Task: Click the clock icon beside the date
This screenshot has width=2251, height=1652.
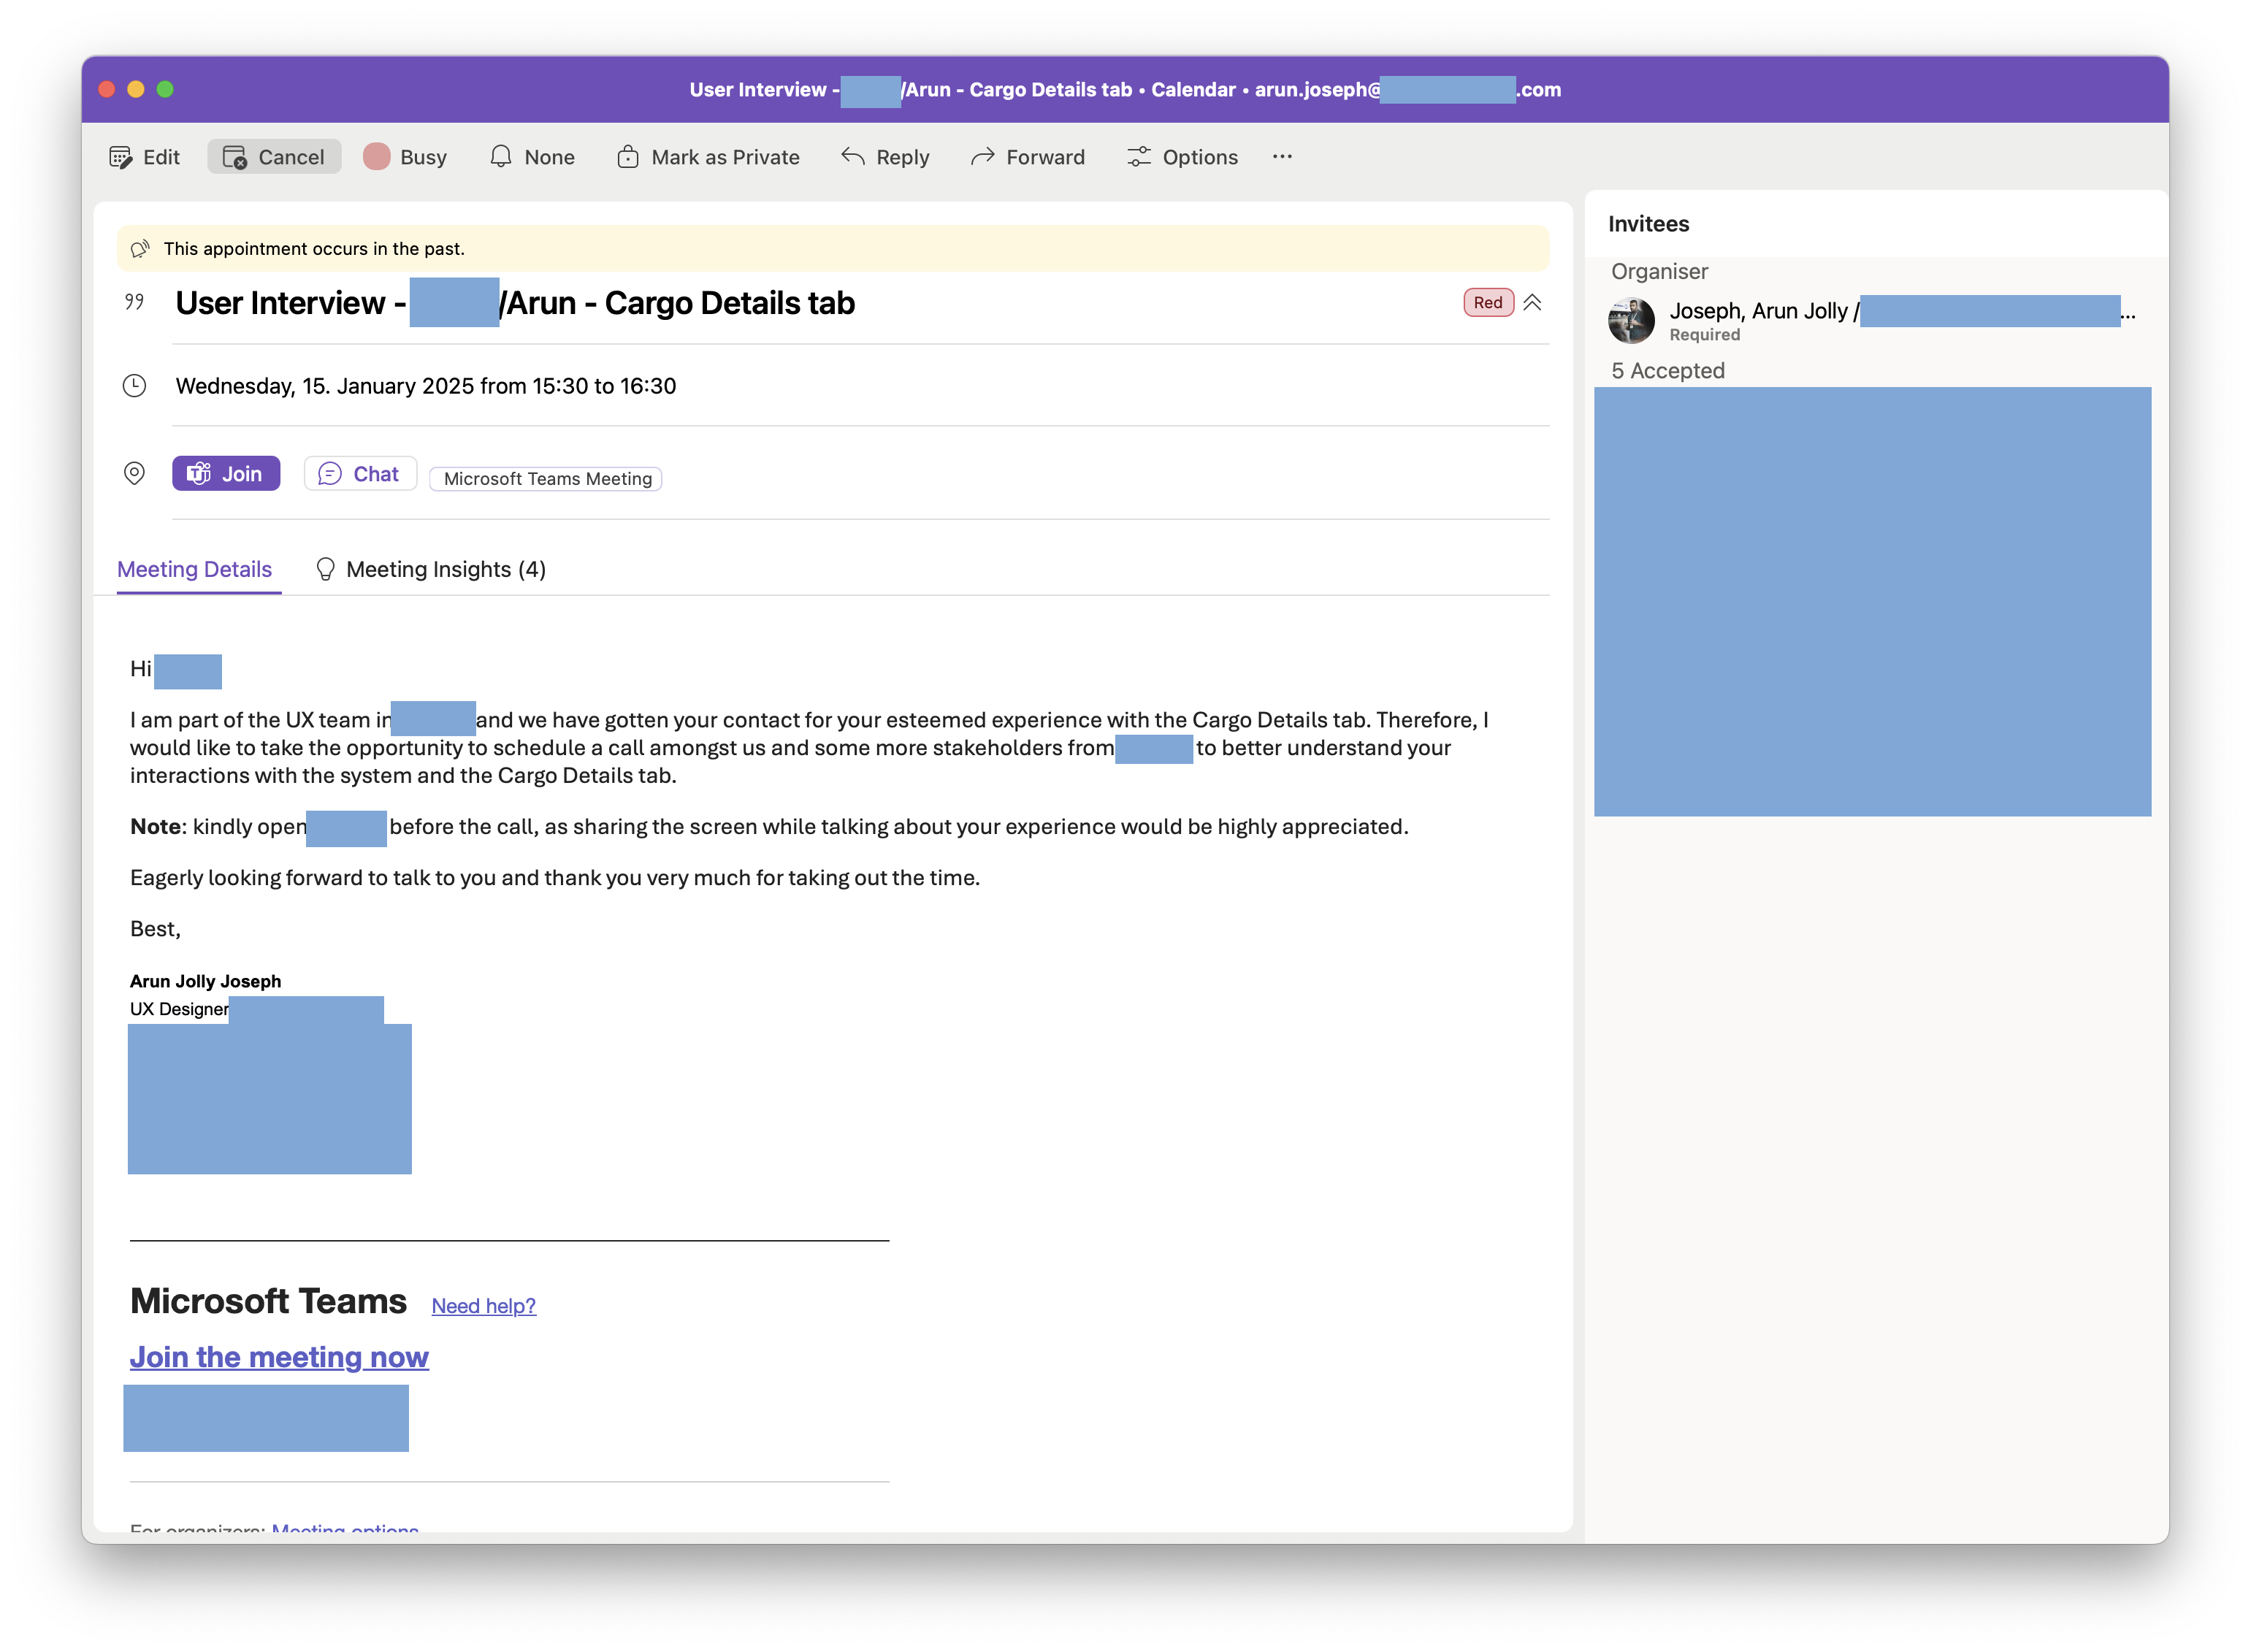Action: (x=134, y=386)
